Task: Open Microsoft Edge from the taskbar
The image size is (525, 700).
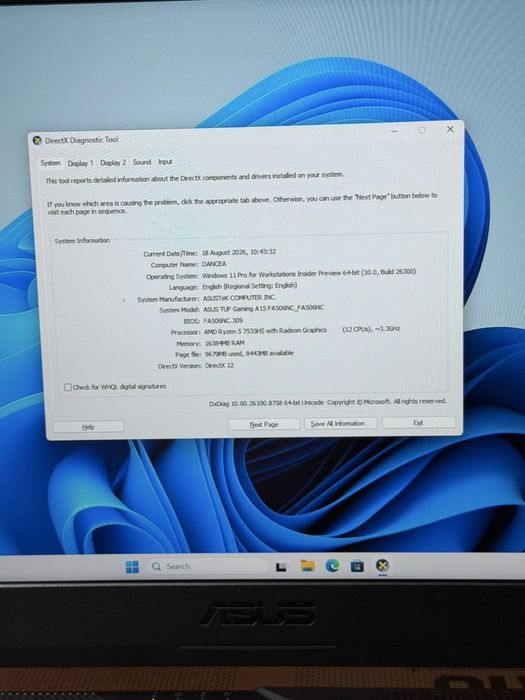Action: 332,566
